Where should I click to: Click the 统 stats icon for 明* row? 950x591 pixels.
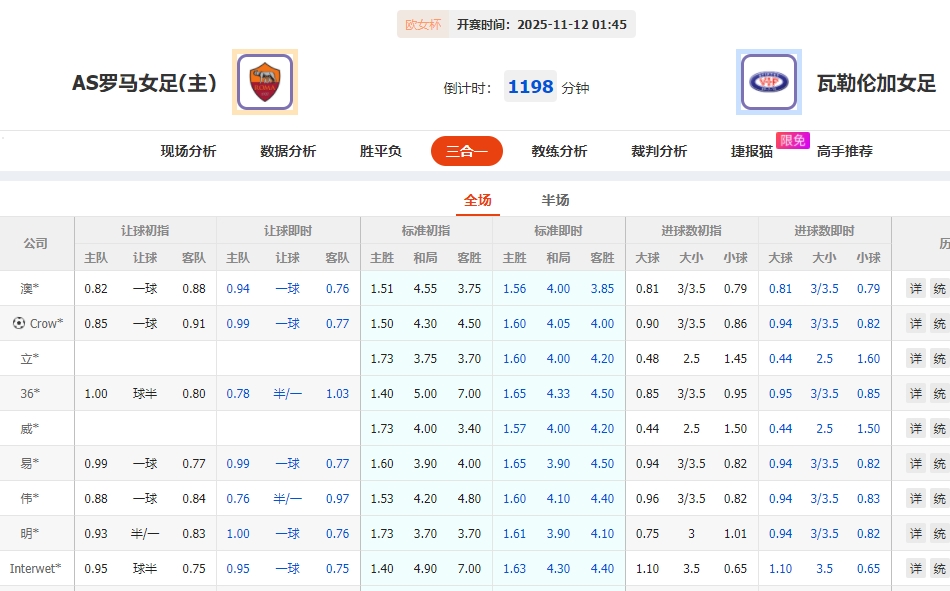[x=941, y=533]
